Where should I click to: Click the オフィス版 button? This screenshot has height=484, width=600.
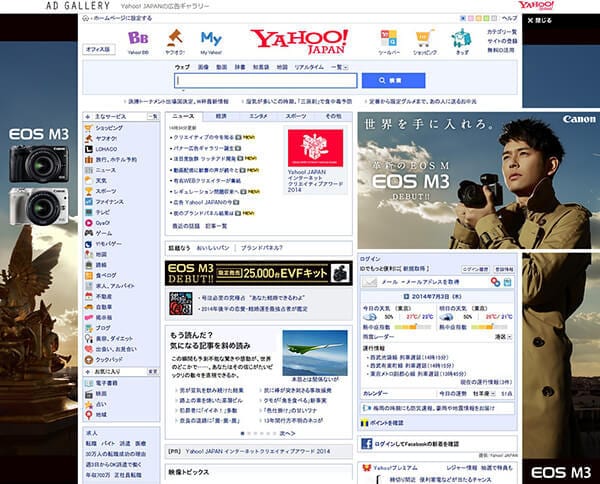coord(98,49)
